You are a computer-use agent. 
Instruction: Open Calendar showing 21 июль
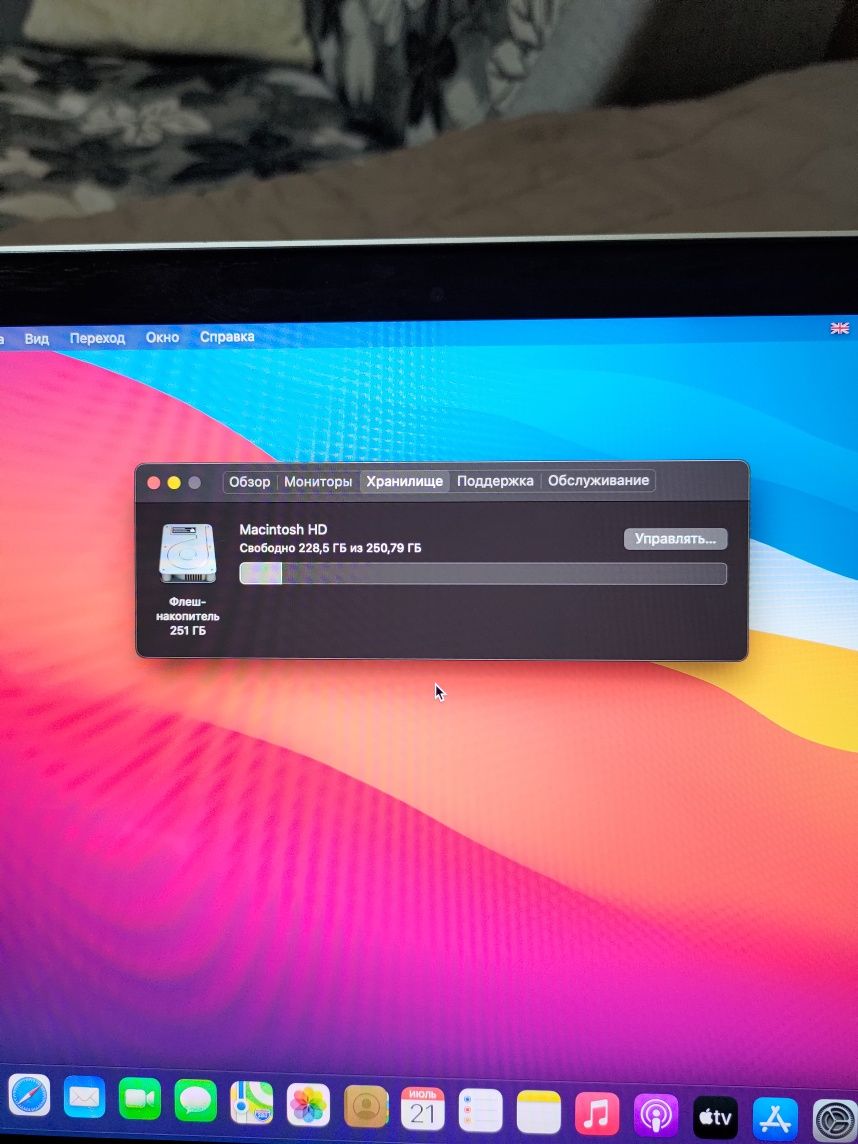(422, 1109)
